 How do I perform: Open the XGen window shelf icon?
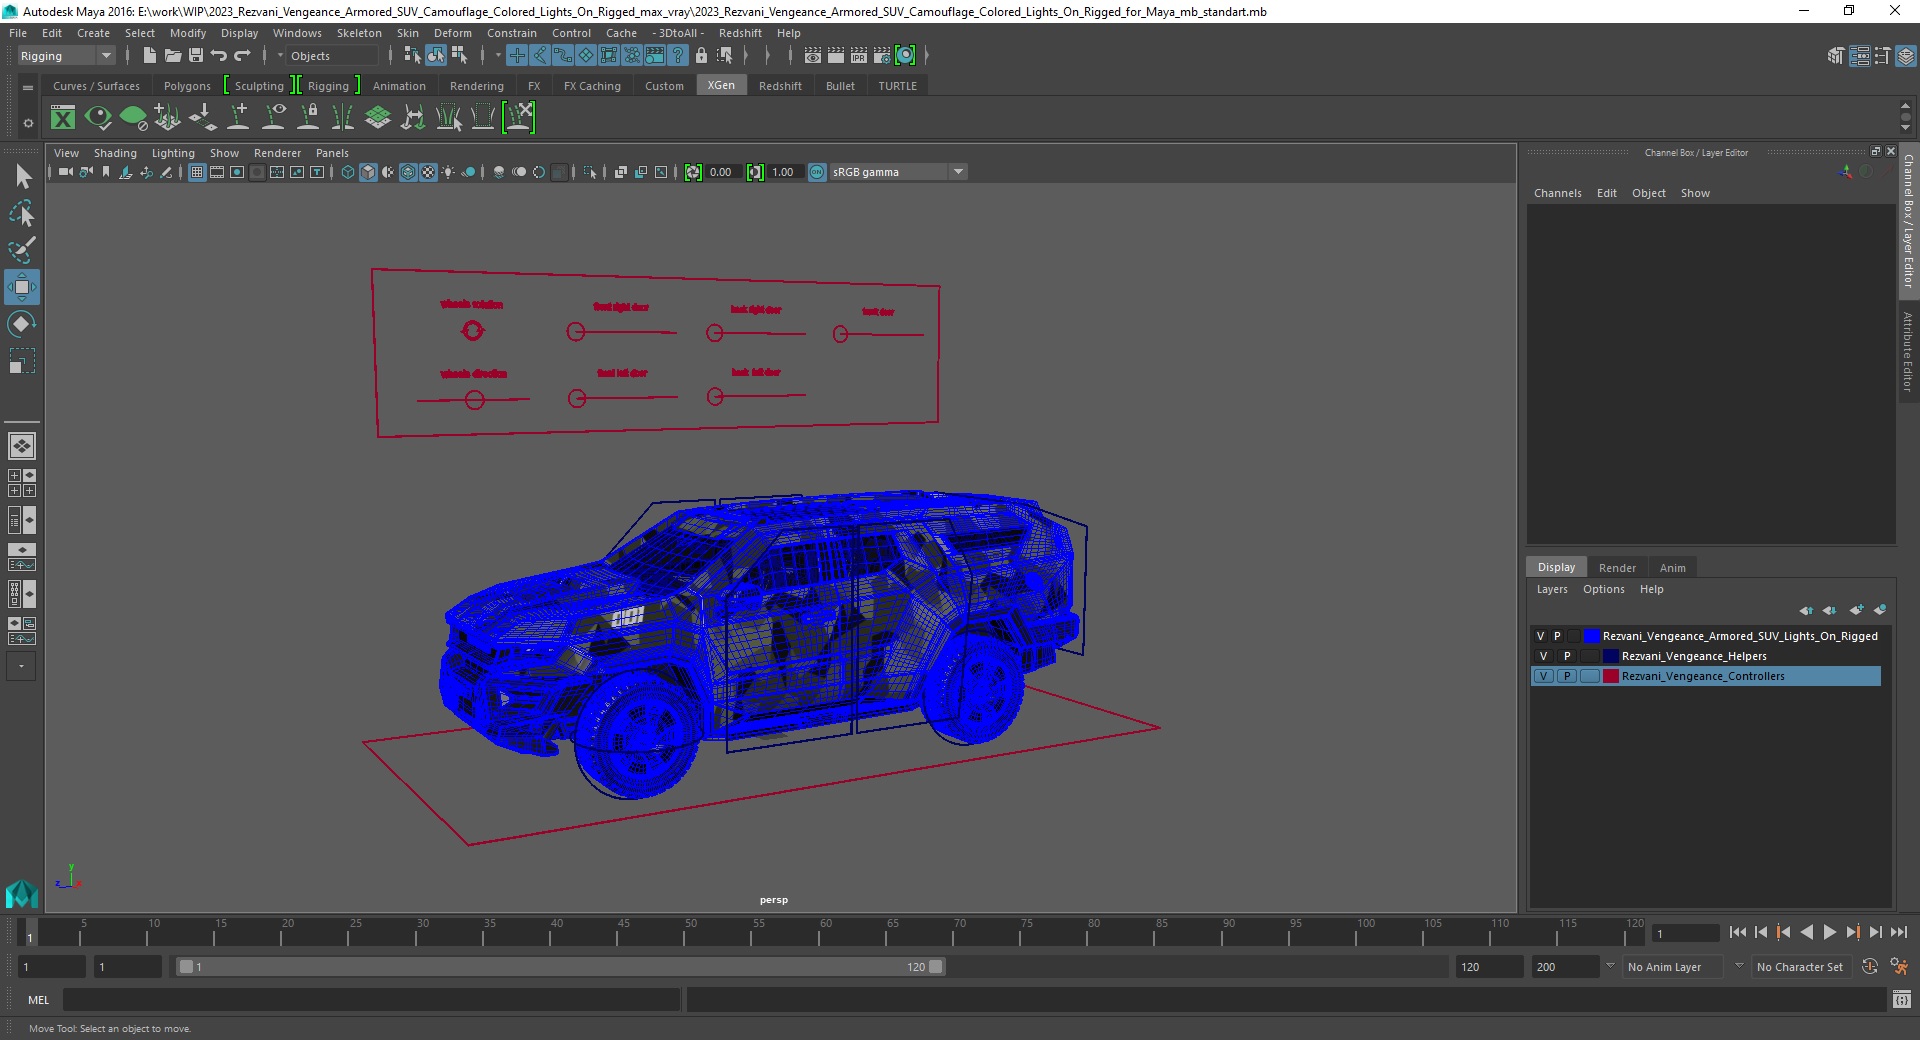pyautogui.click(x=63, y=118)
